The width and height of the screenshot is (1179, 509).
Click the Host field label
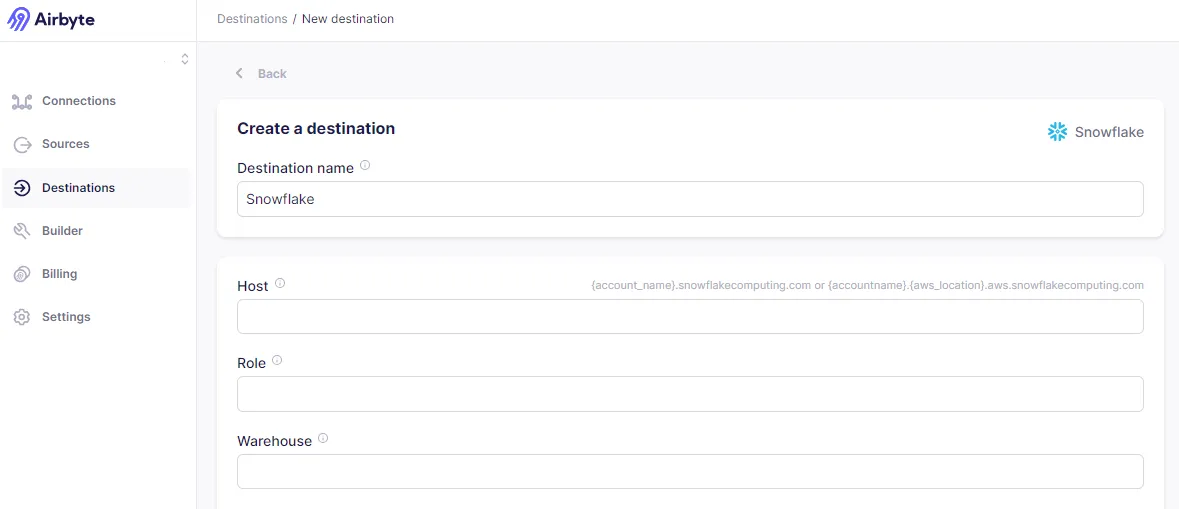point(253,286)
